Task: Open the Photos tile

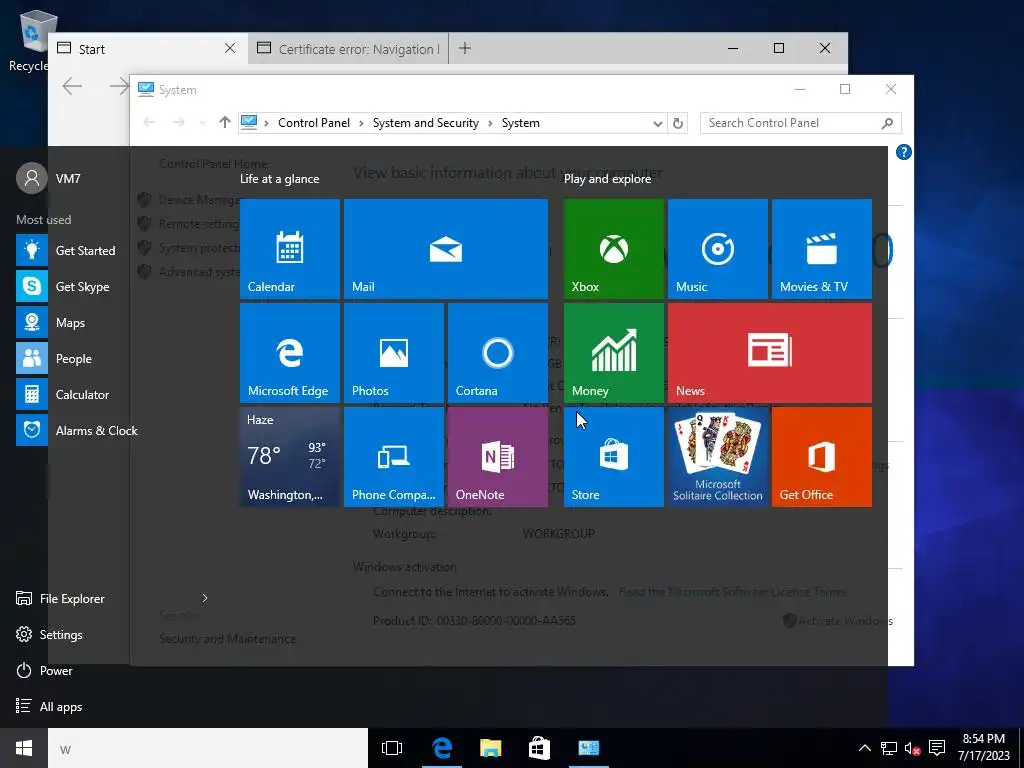Action: point(394,353)
